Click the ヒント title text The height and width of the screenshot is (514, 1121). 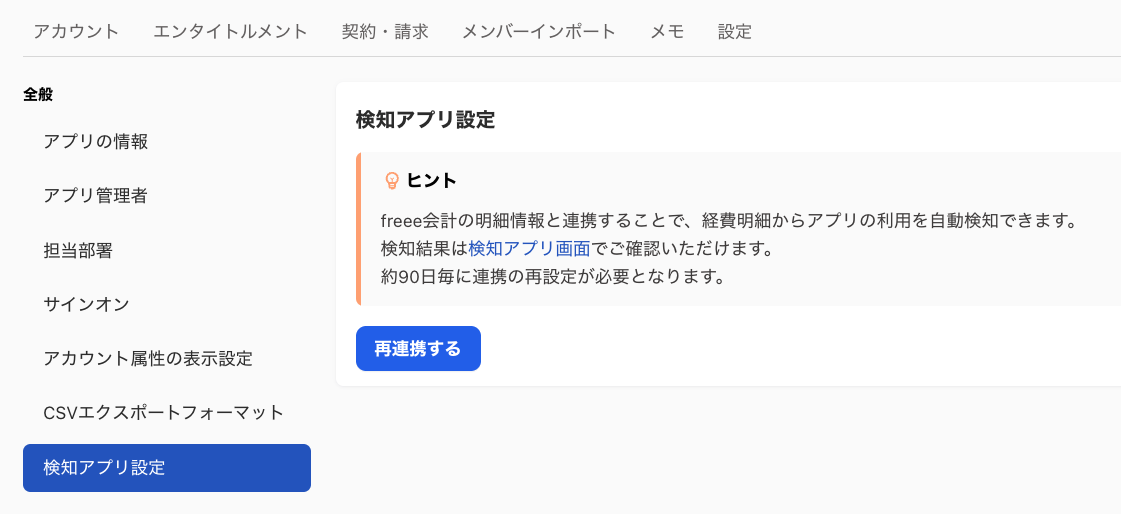pos(432,181)
